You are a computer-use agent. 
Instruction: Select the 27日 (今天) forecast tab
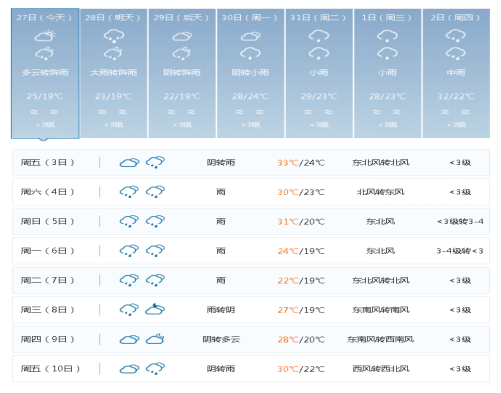tap(45, 73)
